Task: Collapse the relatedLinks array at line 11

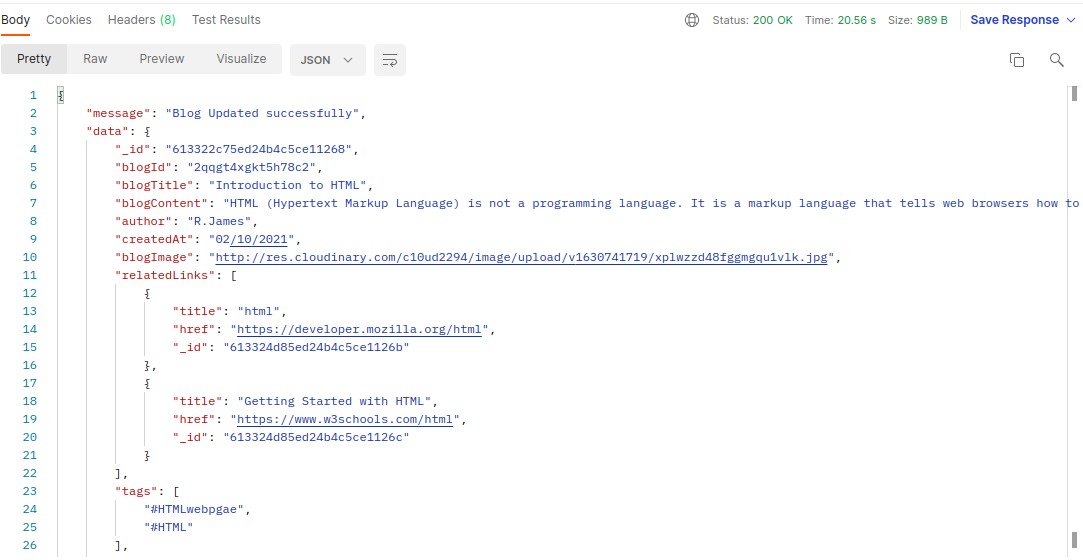Action: [233, 275]
